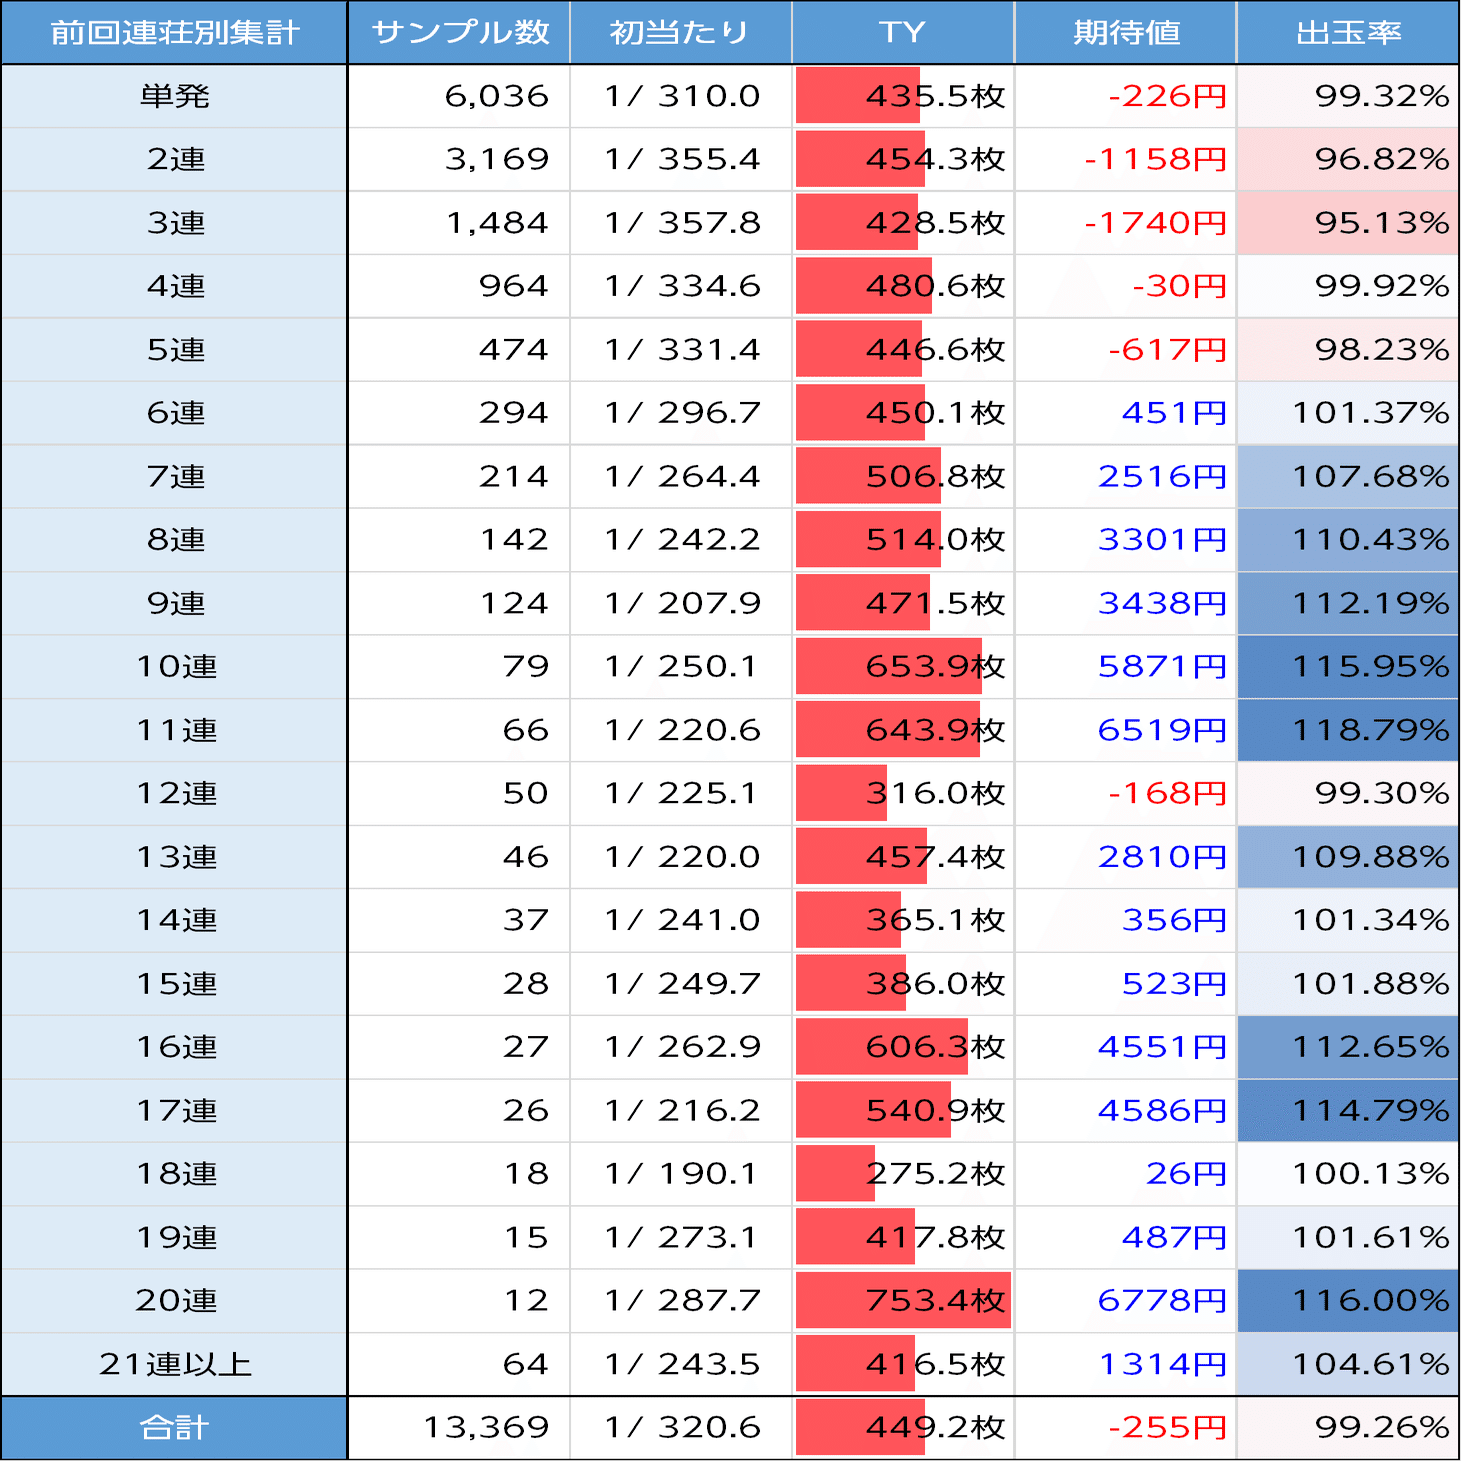Click the サンプル数 column header

click(459, 32)
